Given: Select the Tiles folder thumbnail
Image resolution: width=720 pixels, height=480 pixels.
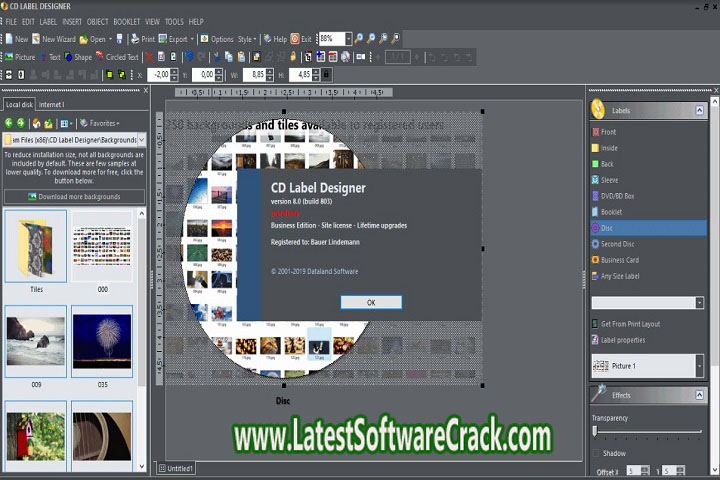Looking at the screenshot, I should [36, 247].
